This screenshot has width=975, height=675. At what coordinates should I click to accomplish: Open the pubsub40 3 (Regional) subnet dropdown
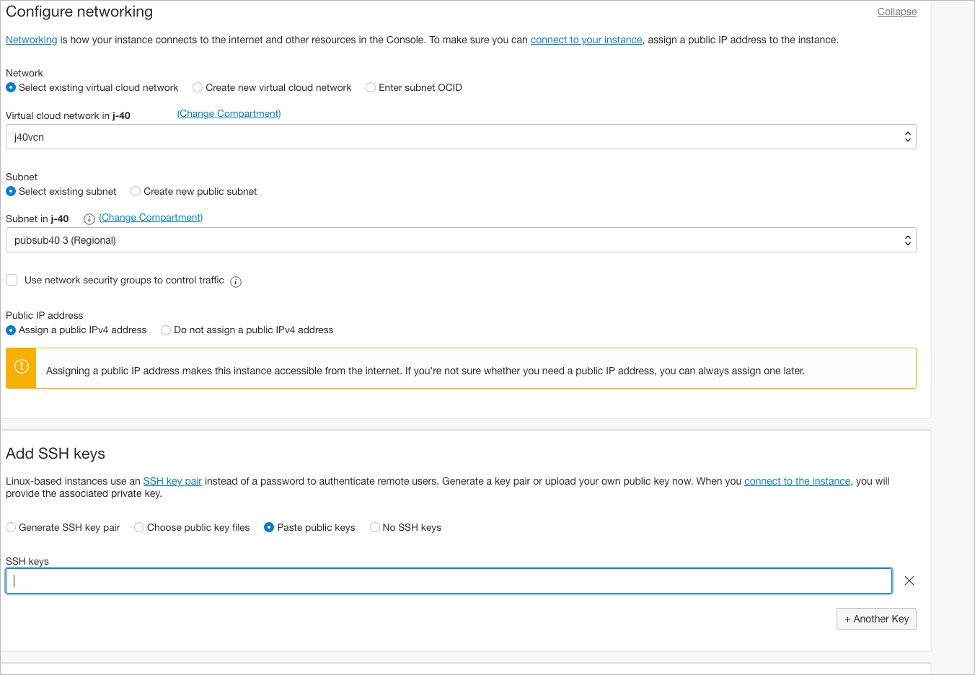pyautogui.click(x=461, y=240)
